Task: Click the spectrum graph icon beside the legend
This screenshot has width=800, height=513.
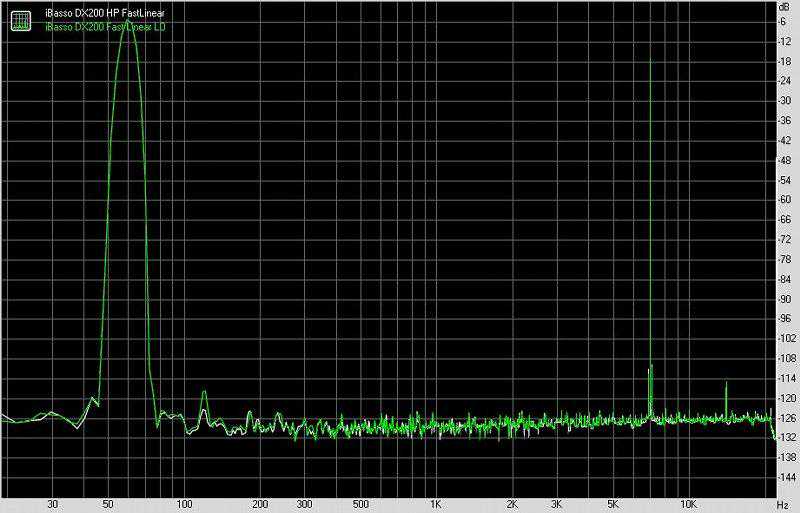Action: point(20,19)
